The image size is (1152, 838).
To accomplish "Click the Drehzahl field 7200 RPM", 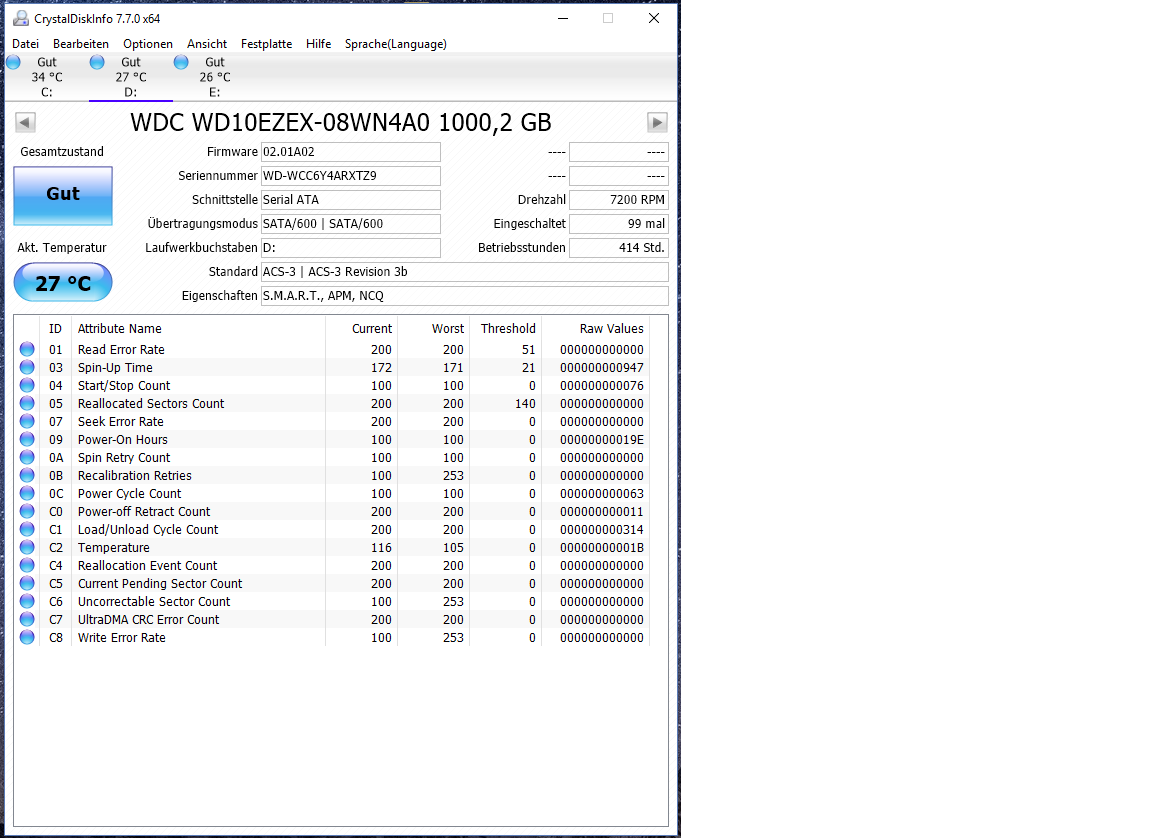I will point(619,200).
